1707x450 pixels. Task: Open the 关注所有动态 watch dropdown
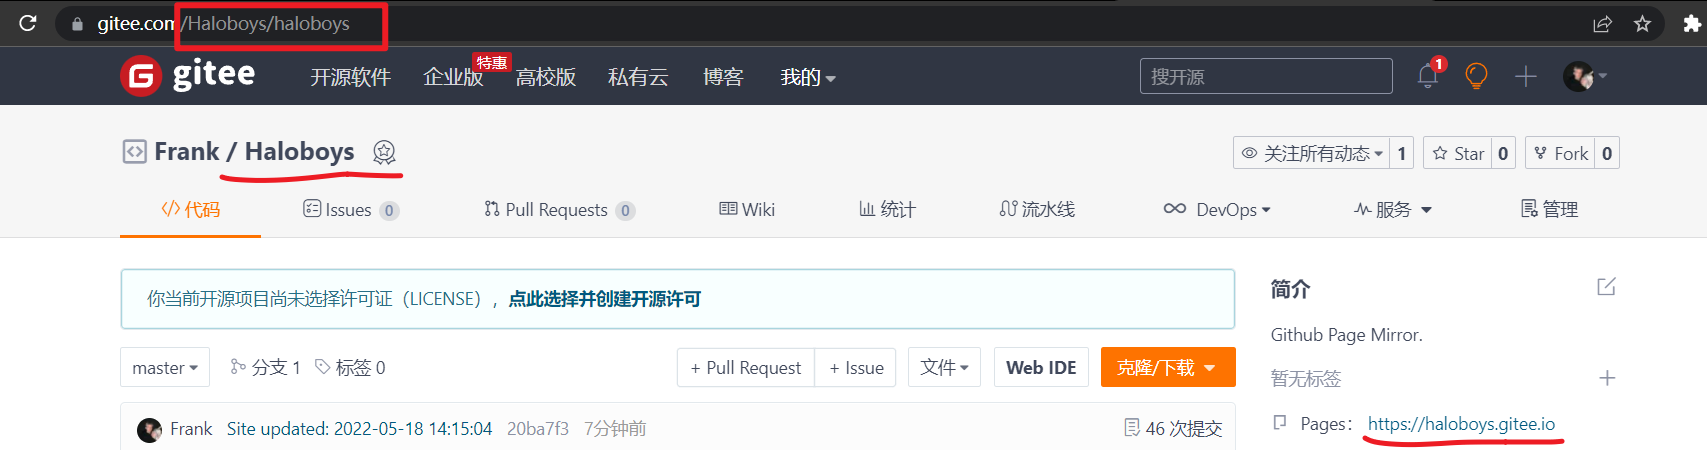[1311, 153]
